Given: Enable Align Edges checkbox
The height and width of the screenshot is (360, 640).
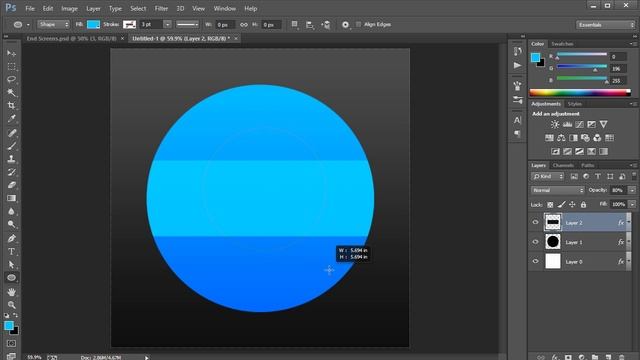Looking at the screenshot, I should coord(358,24).
